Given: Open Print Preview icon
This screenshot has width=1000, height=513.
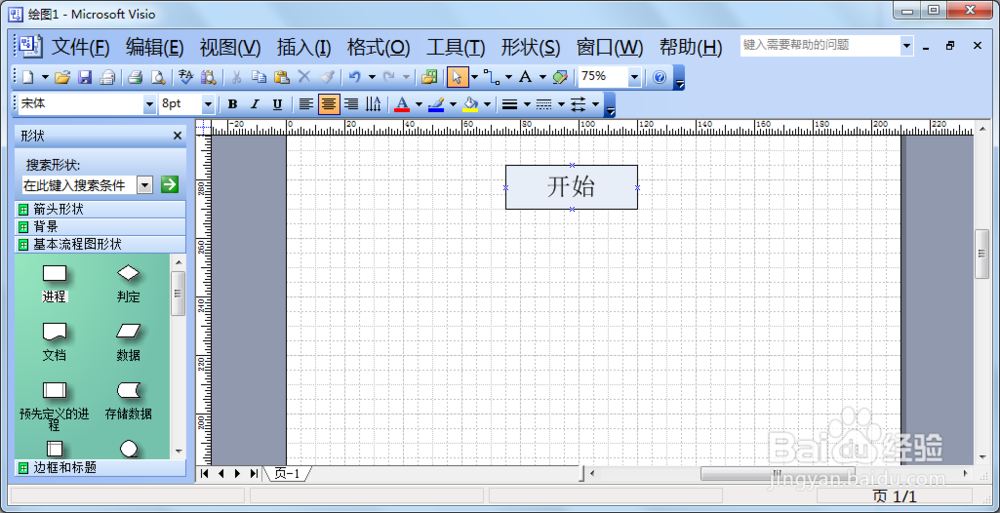Looking at the screenshot, I should (158, 78).
